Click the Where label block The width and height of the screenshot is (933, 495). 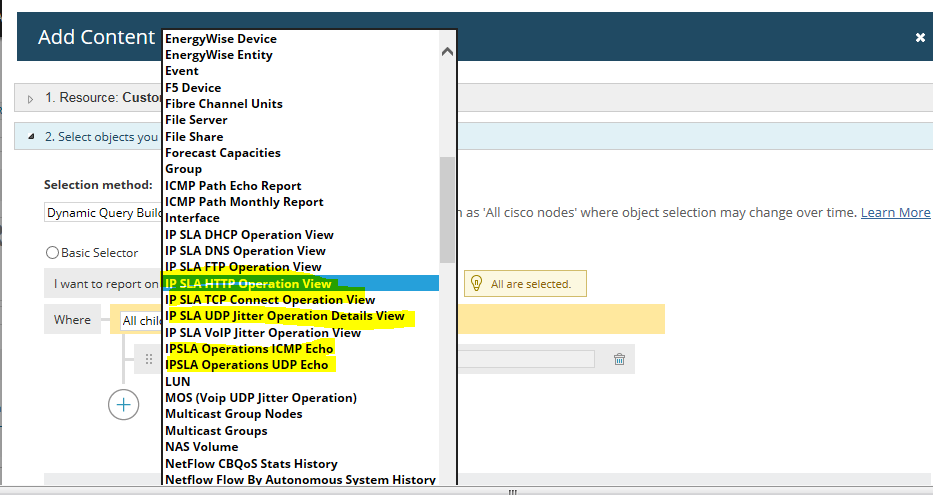click(73, 319)
